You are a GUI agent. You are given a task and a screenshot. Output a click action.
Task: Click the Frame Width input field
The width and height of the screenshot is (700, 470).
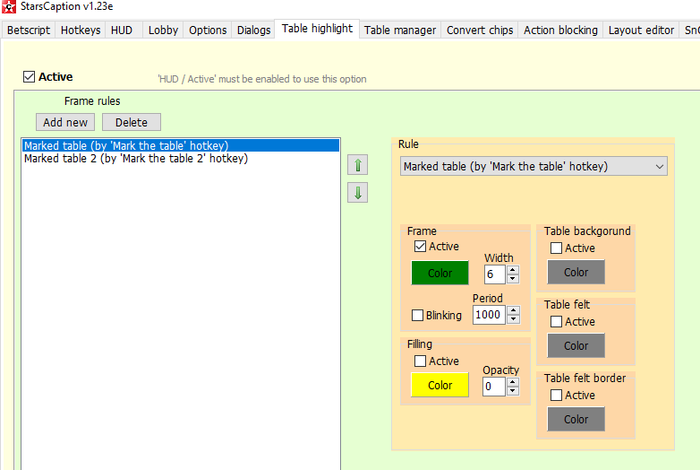pos(495,275)
